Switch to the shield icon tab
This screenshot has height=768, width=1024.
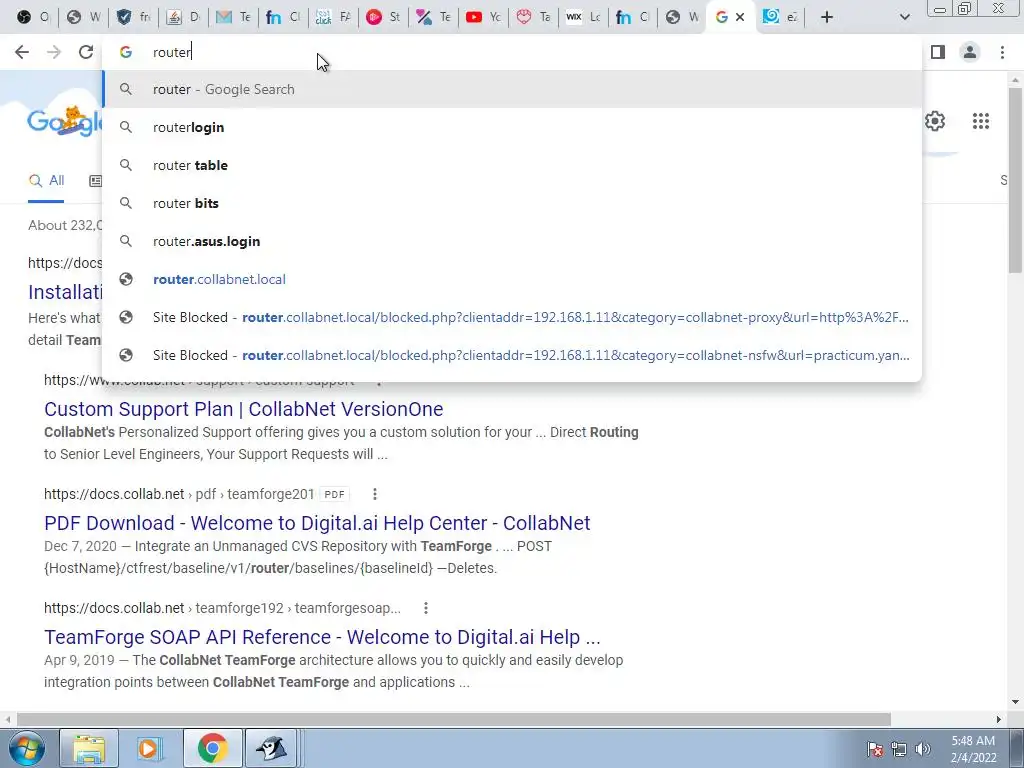(x=133, y=17)
